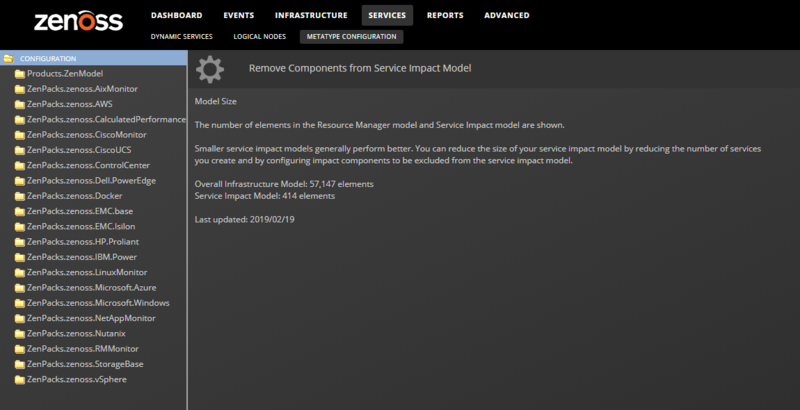
Task: Click the HP.Proliant folder icon
Action: coord(20,242)
